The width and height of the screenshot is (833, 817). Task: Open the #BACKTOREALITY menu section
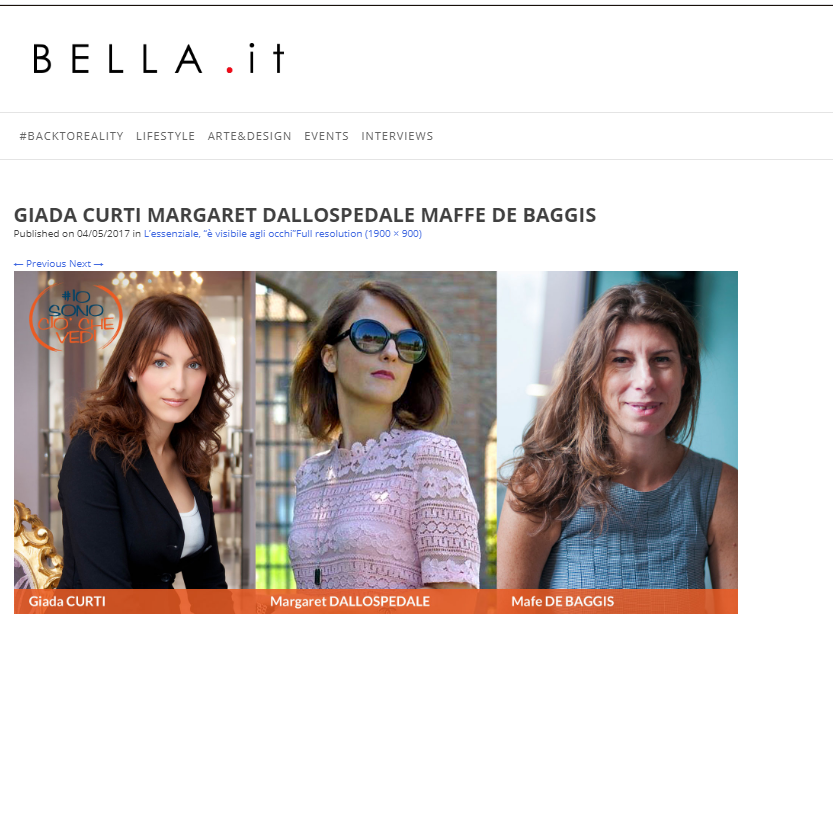coord(71,136)
